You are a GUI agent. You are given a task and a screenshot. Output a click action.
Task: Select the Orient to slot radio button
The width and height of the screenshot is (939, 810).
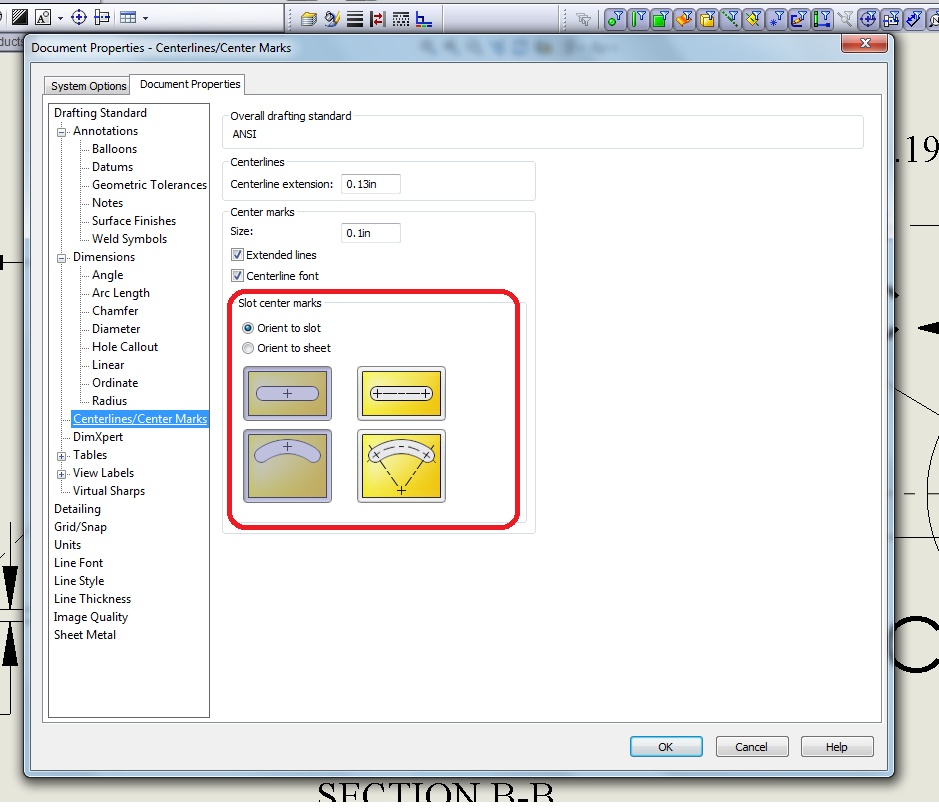(x=248, y=328)
